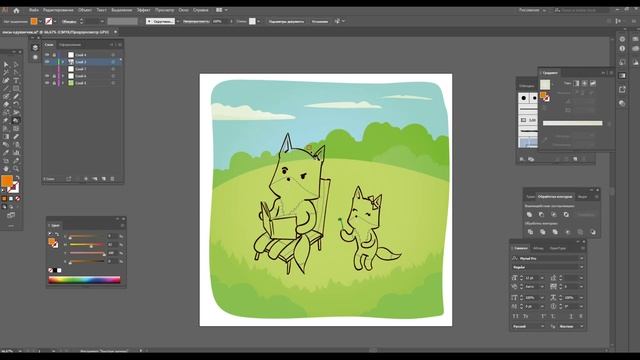Choose Freeform gradient type button

tap(593, 83)
